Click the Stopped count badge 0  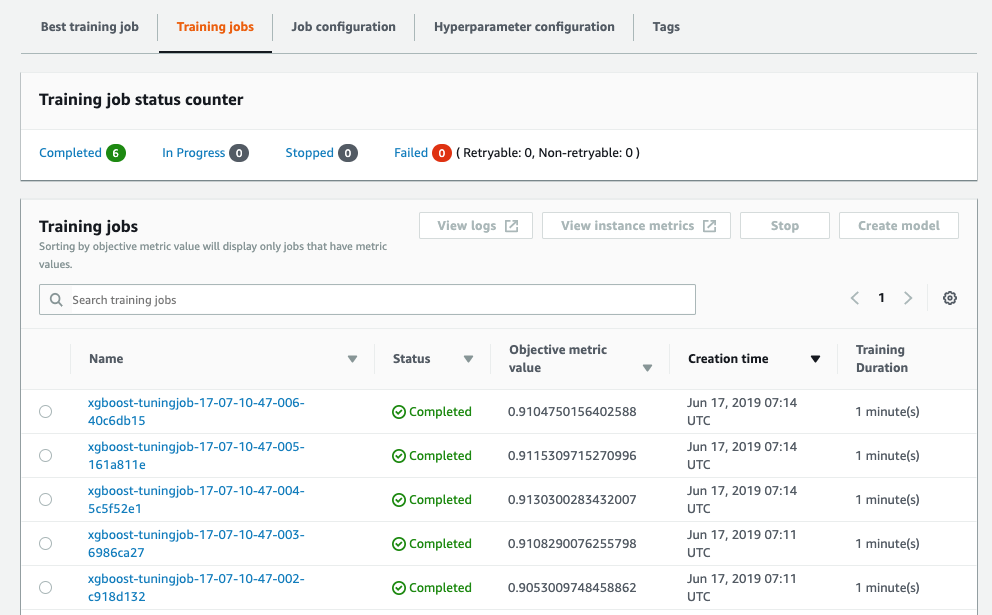tap(347, 153)
